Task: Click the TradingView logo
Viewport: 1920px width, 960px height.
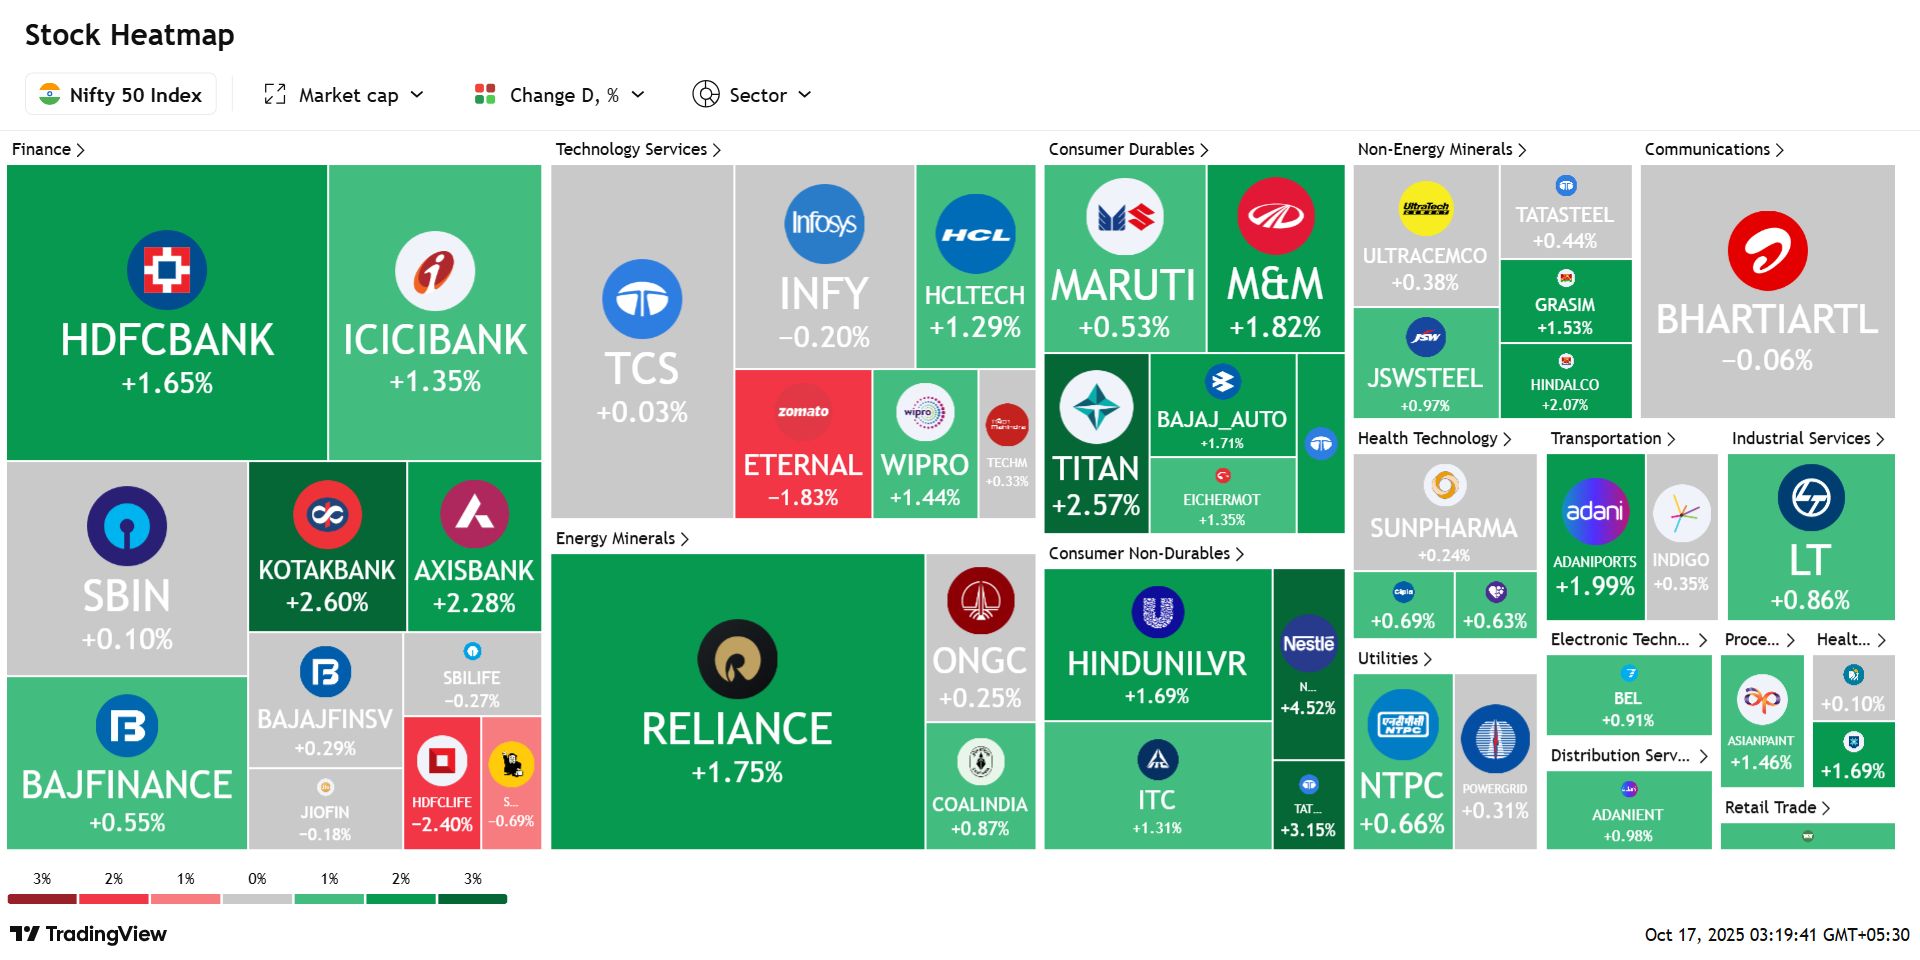Action: coord(88,934)
